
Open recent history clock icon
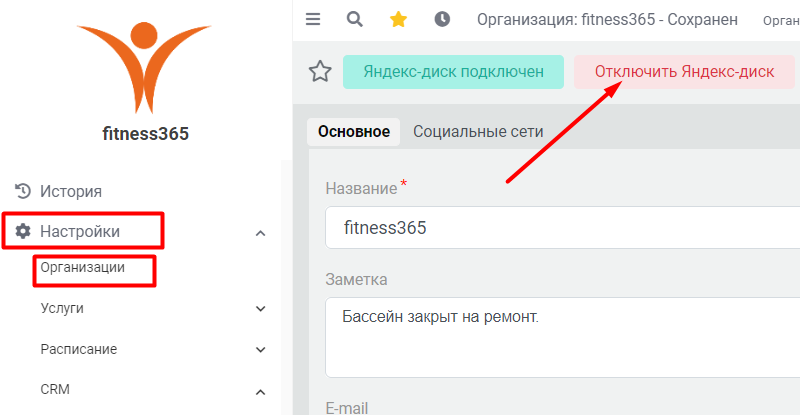coord(442,19)
